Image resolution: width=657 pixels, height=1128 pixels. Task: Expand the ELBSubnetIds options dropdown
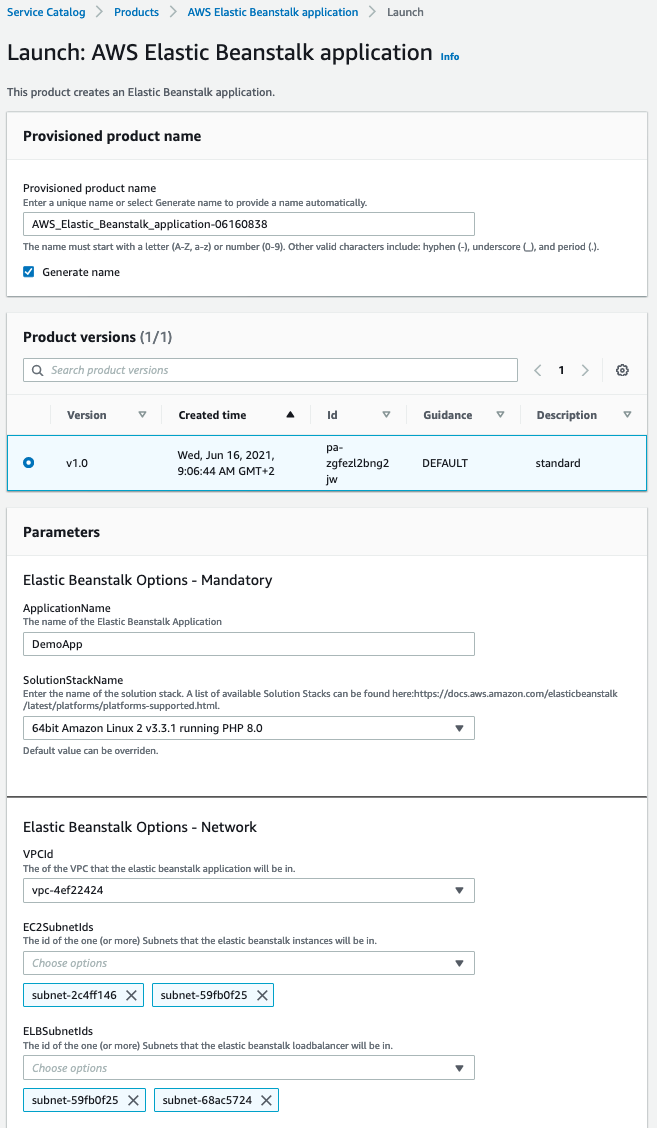pyautogui.click(x=249, y=1068)
